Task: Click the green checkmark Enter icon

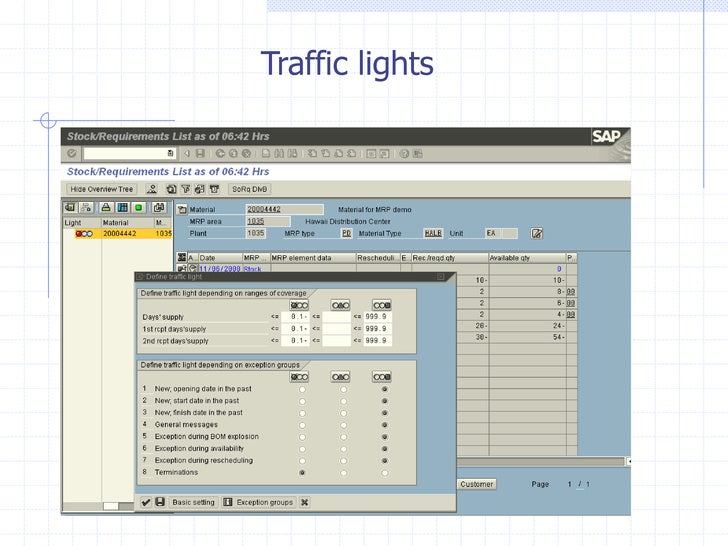Action: [x=72, y=153]
